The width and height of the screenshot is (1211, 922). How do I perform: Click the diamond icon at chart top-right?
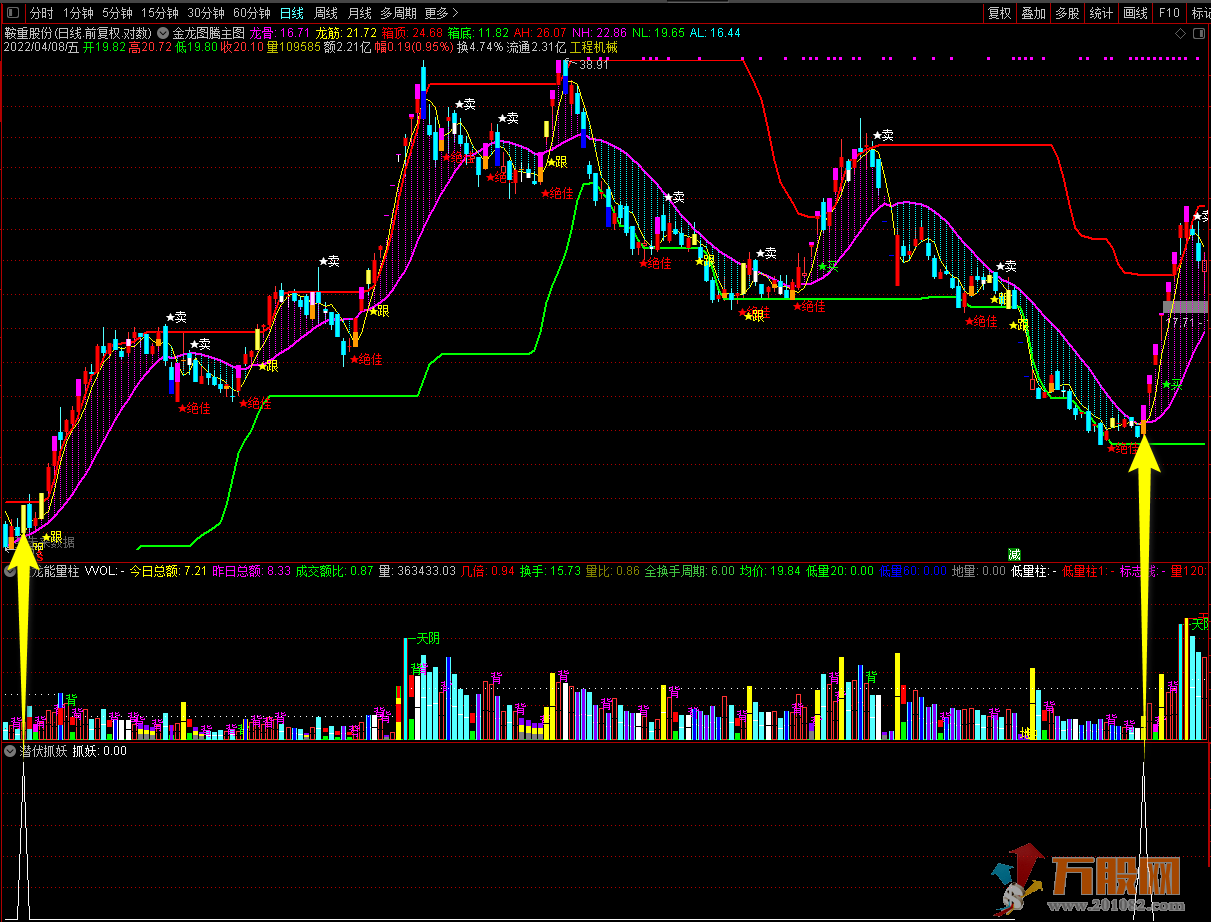pyautogui.click(x=1180, y=35)
